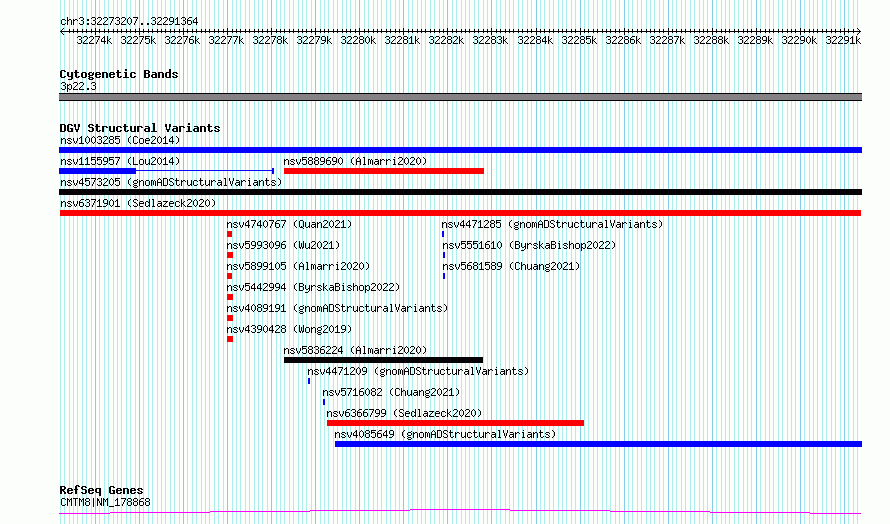Screen dimensions: 890x524
Task: Open nsv5442994 (ByrskaBishop2022) label
Action: [x=313, y=287]
